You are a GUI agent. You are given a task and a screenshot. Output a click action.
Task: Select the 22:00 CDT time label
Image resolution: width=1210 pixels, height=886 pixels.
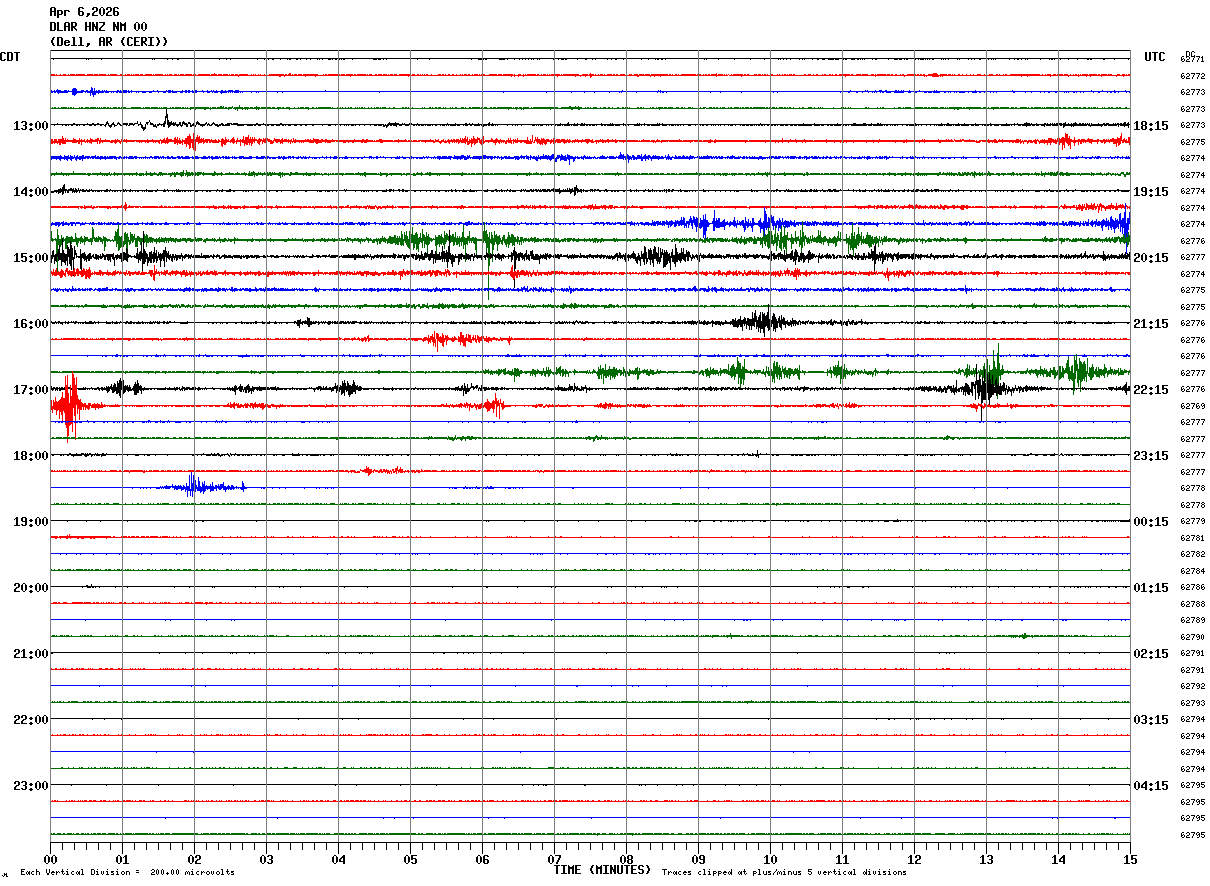[31, 720]
